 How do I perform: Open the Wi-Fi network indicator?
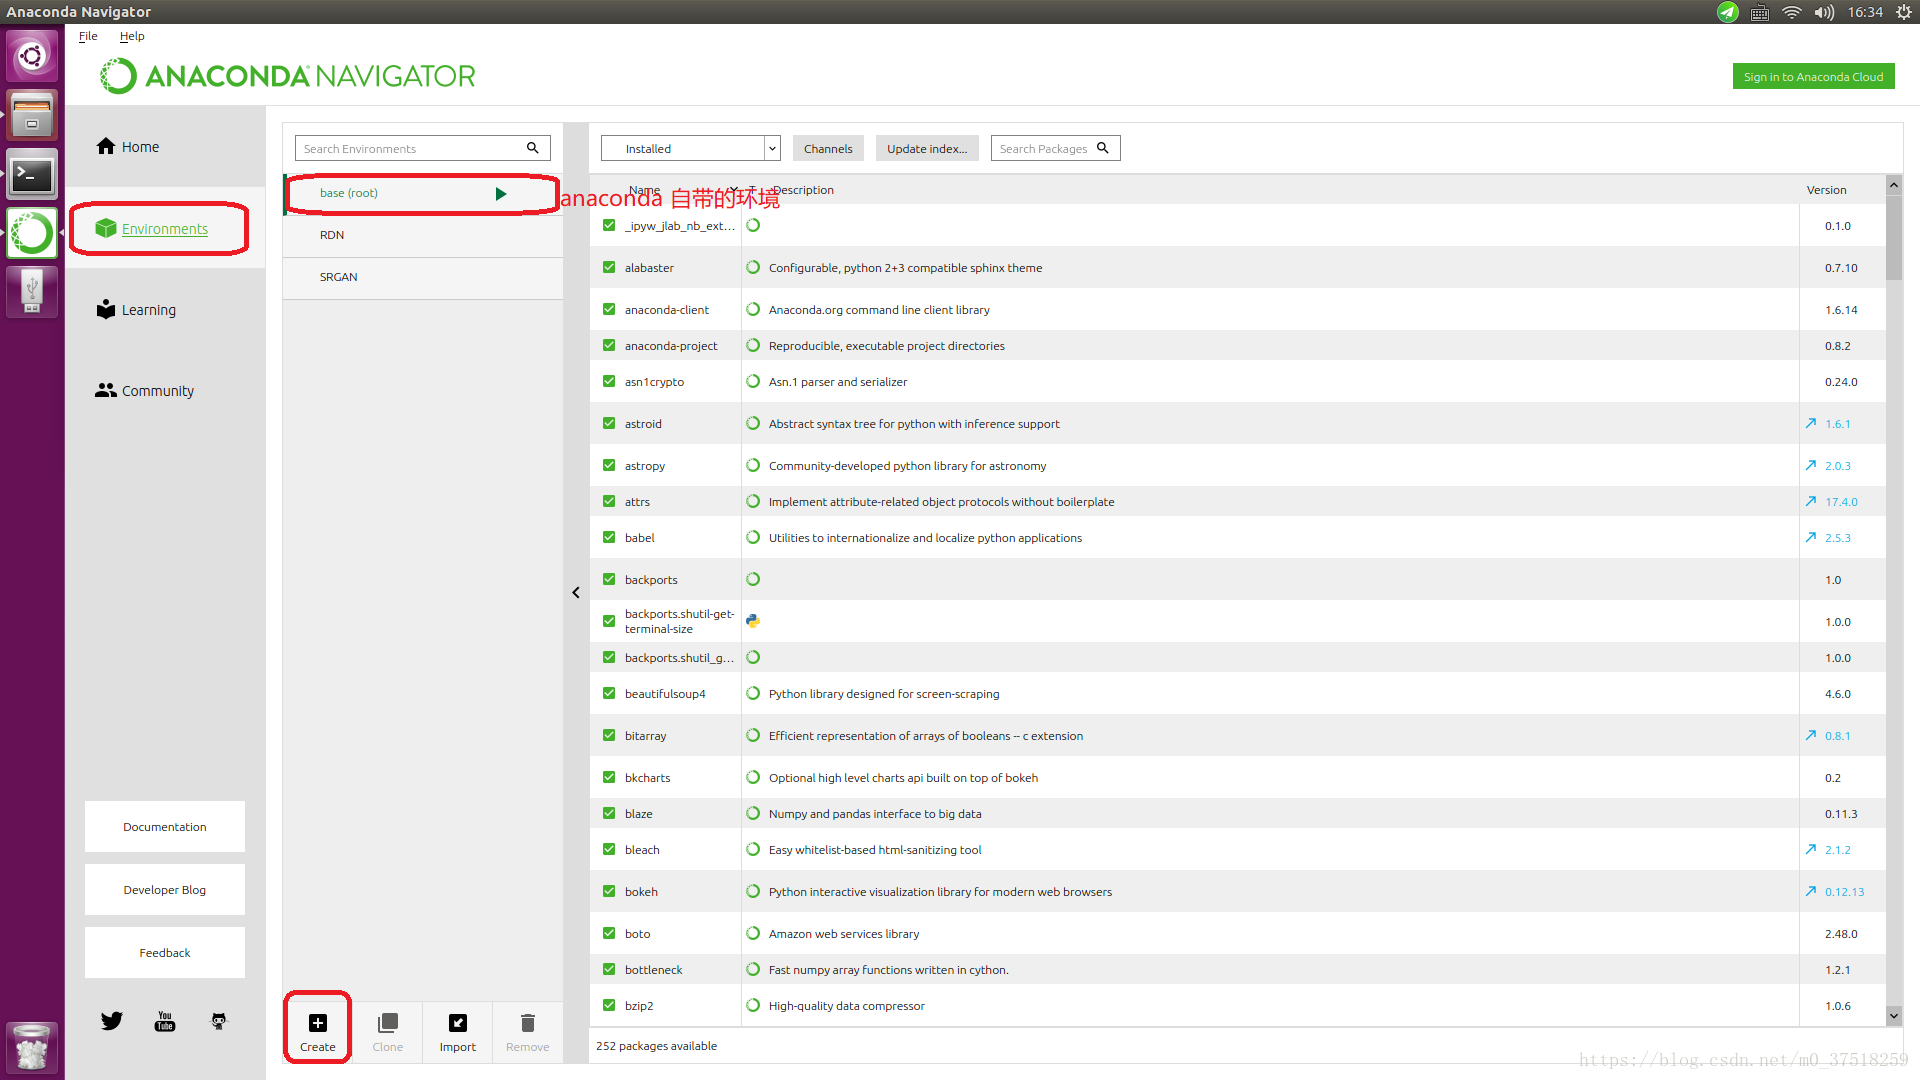pyautogui.click(x=1792, y=12)
